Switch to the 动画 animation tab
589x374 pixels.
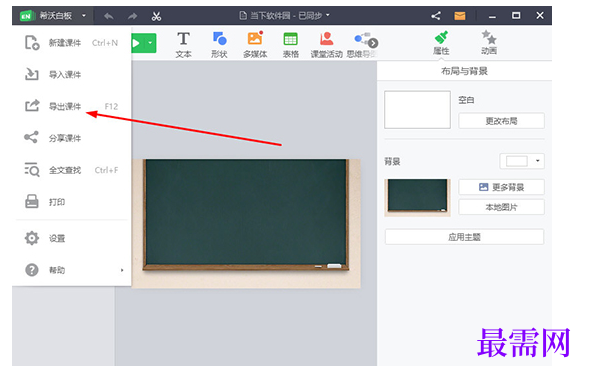coord(489,43)
